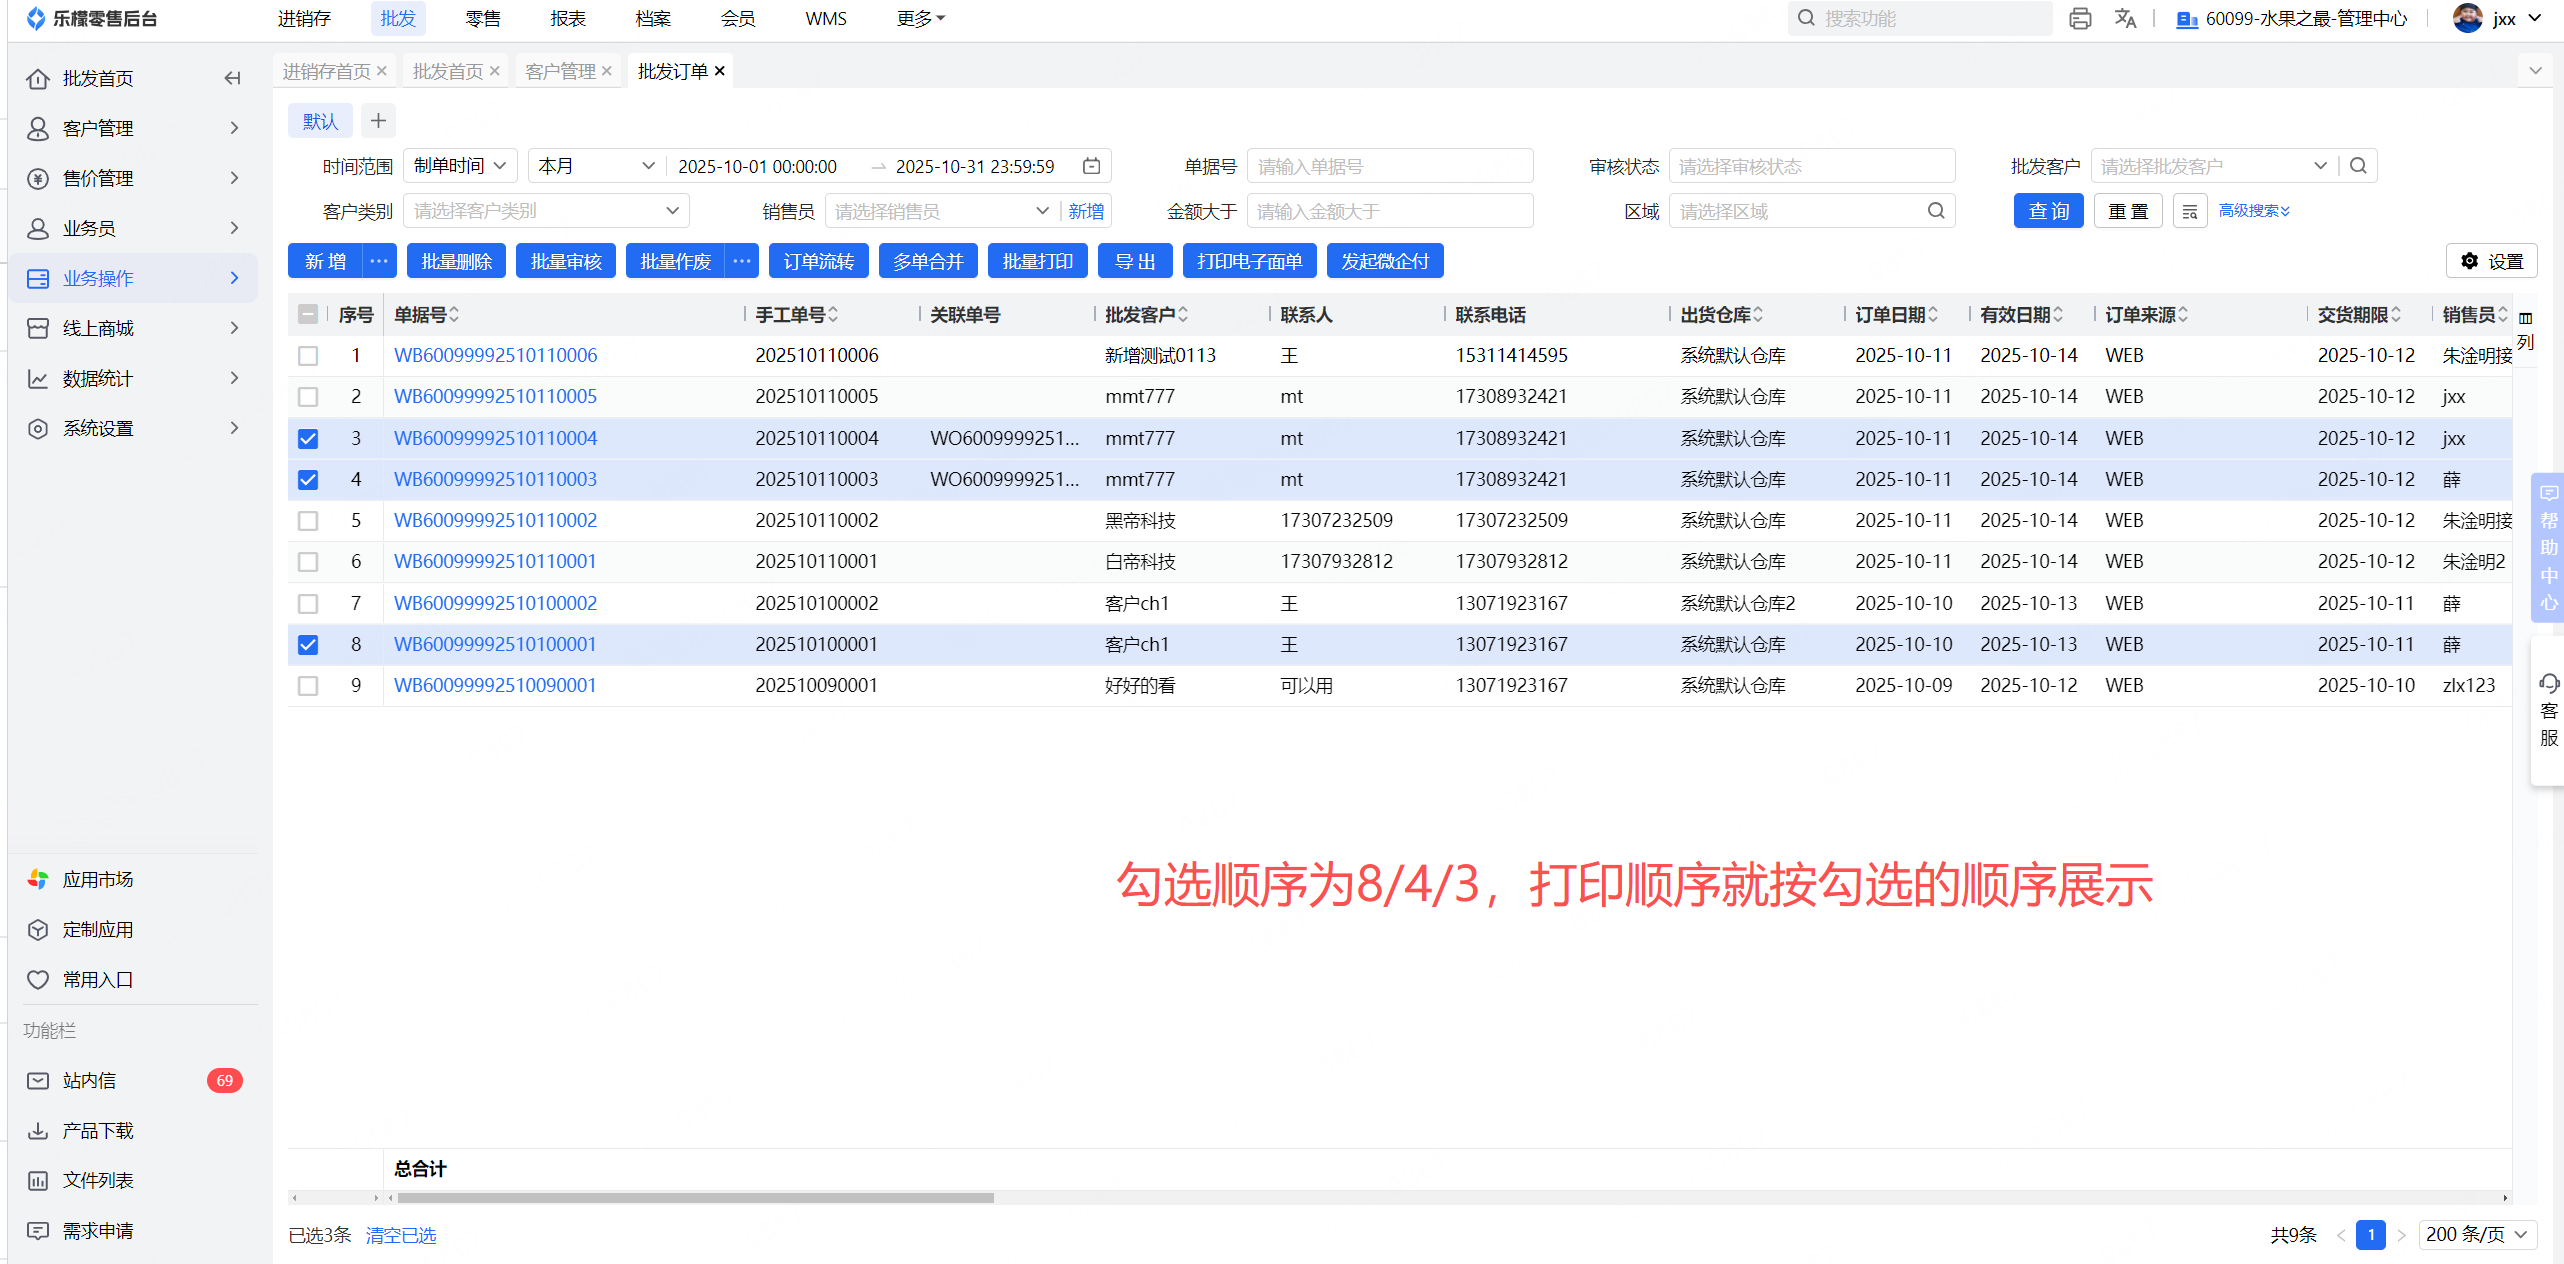Switch to the 客户管理 tab
Image resolution: width=2564 pixels, height=1264 pixels.
[x=559, y=71]
